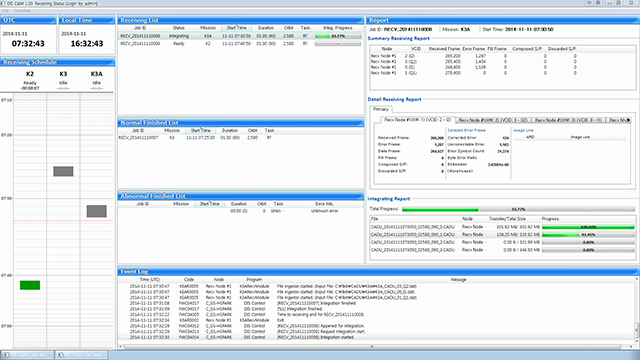Click the Image Line column header
The height and width of the screenshot is (360, 640).
pos(580,137)
